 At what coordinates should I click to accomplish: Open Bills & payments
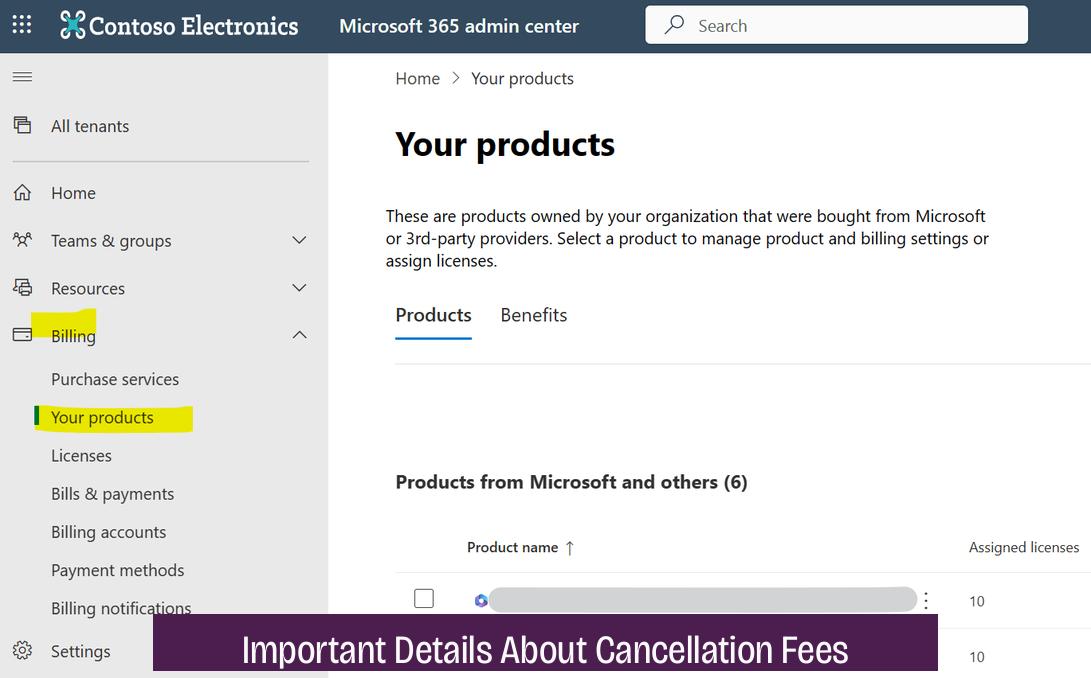113,494
